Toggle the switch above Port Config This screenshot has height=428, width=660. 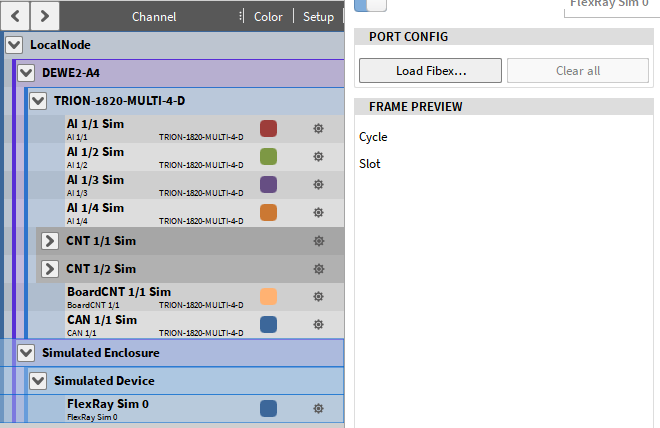coord(370,6)
